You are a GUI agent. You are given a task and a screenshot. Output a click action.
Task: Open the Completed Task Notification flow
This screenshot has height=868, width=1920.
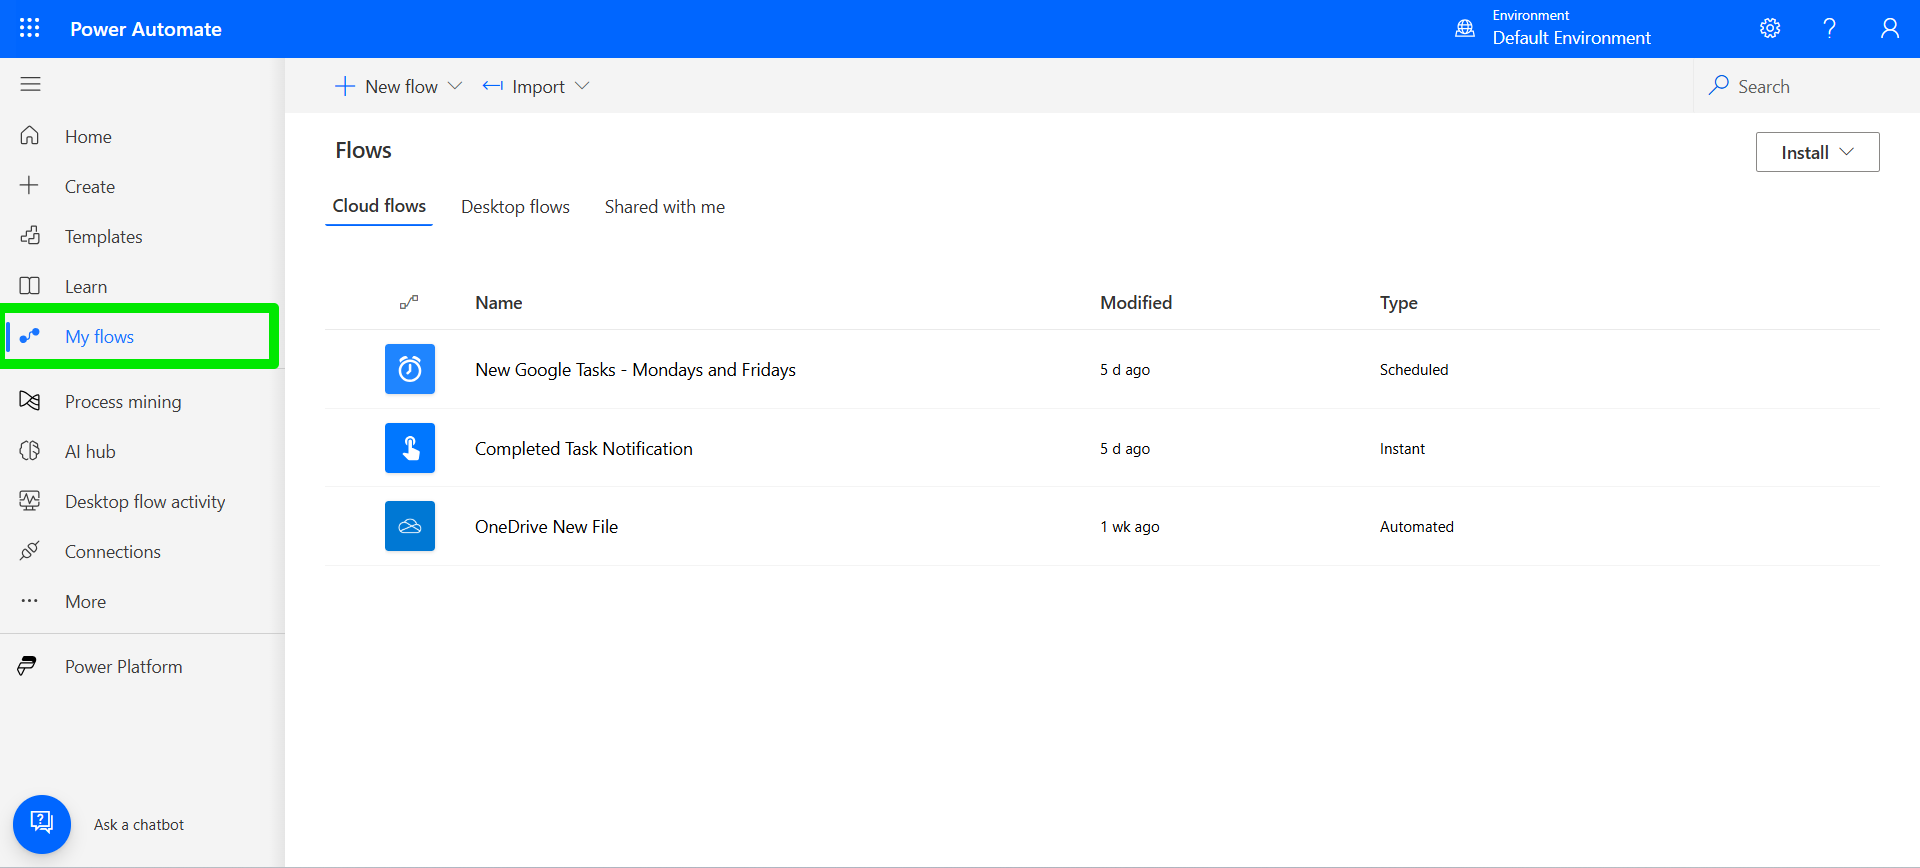pyautogui.click(x=584, y=449)
